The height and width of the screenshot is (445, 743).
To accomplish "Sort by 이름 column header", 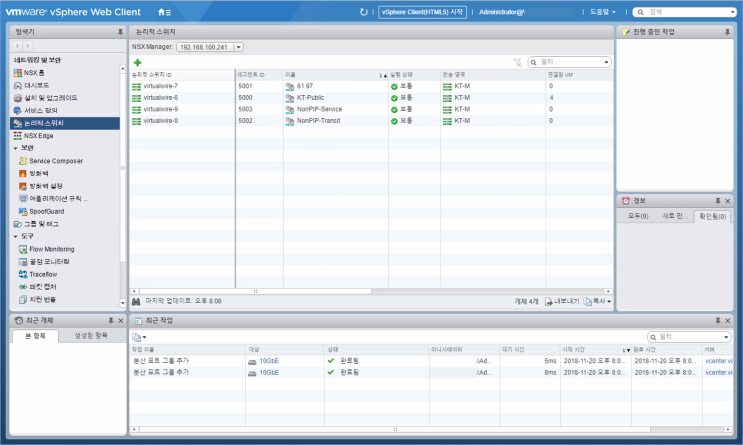I will point(335,75).
